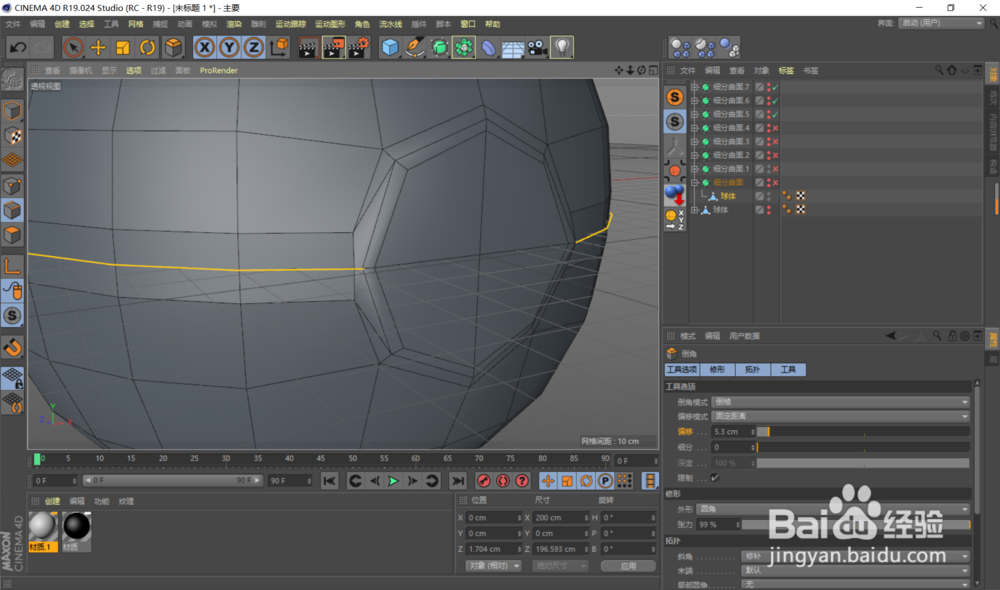This screenshot has height=590, width=1000.
Task: Toggle 细分曲面.2 red X
Action: [x=776, y=155]
